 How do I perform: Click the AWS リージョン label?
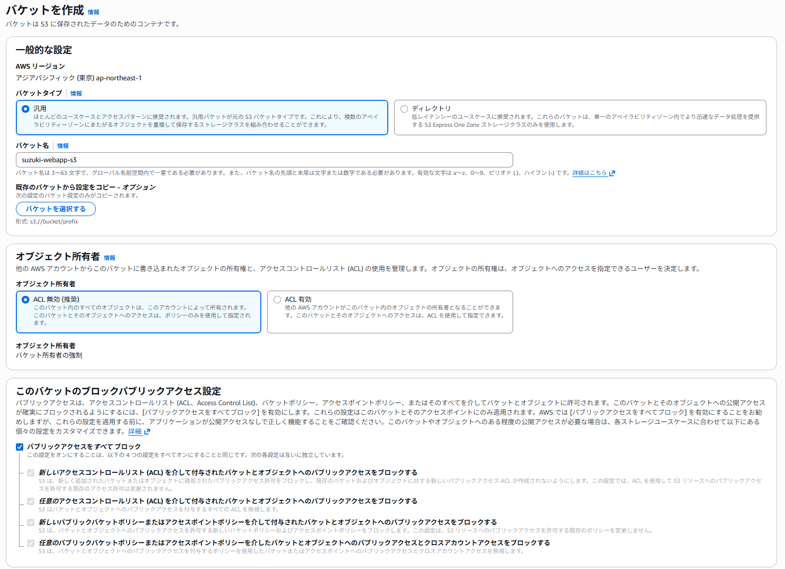pos(40,67)
